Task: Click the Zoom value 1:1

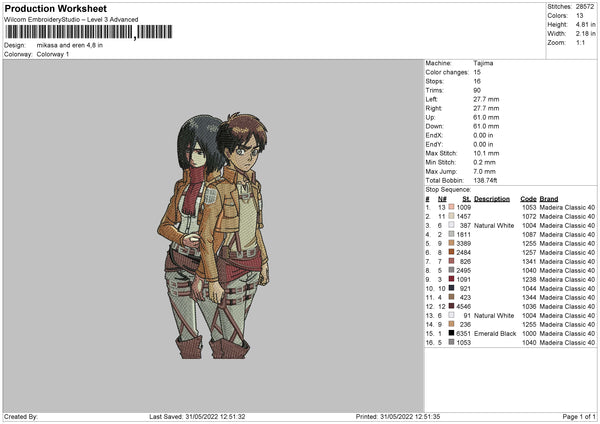Action: pyautogui.click(x=580, y=42)
